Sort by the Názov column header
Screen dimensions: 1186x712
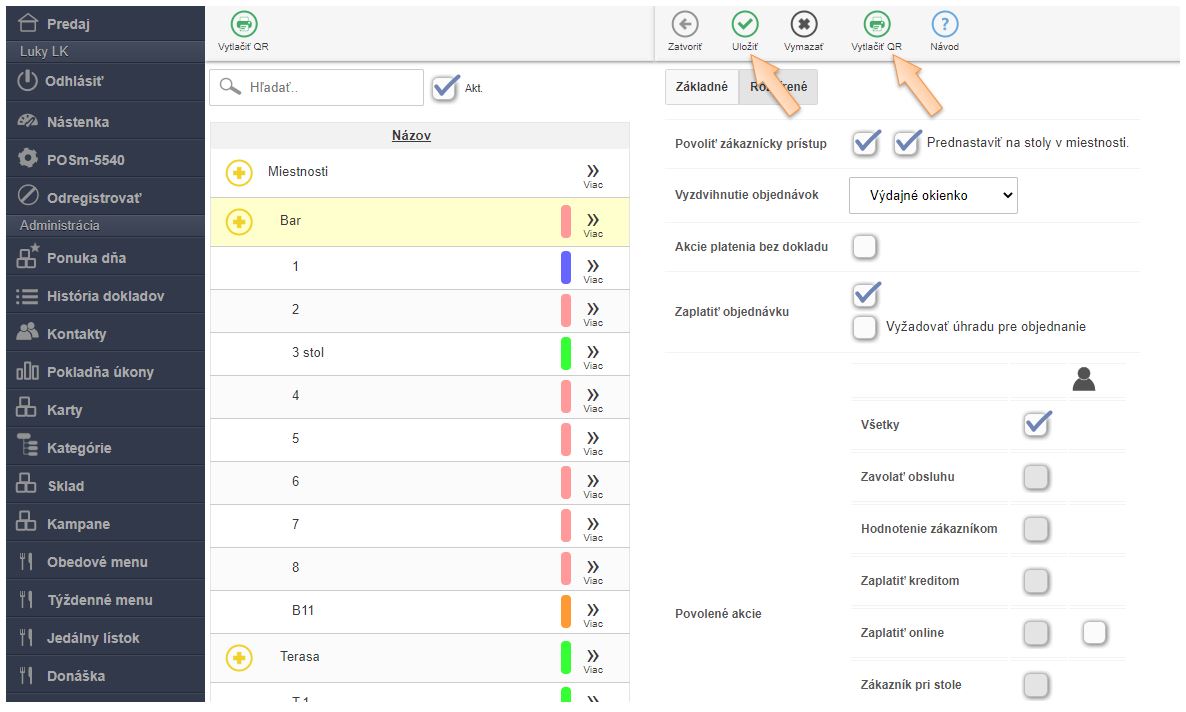click(x=411, y=135)
